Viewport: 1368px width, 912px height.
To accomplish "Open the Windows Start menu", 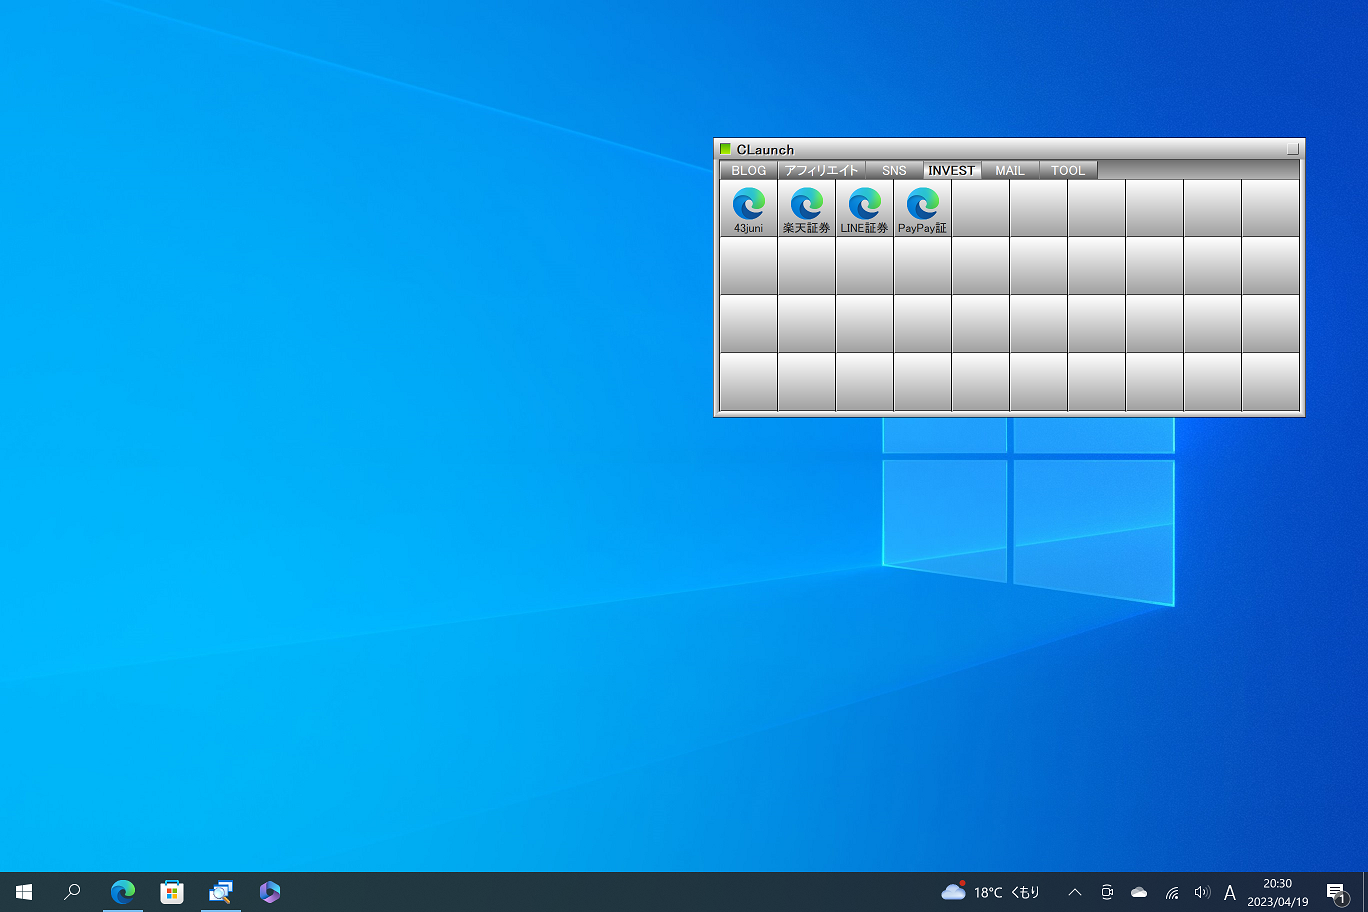I will coord(24,892).
